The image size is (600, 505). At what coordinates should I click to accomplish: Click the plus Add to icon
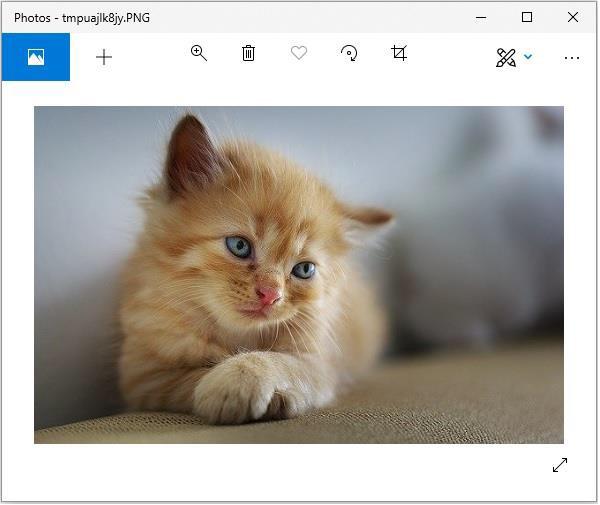click(104, 57)
